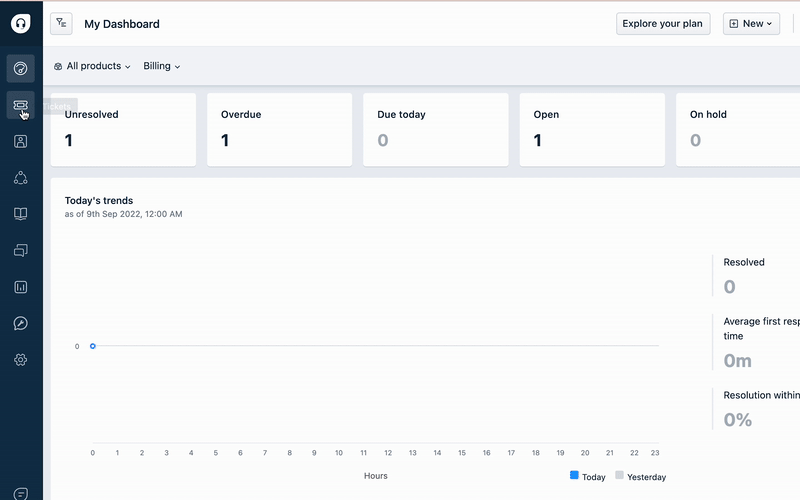The image size is (800, 500).
Task: Toggle the dashboard filter list icon
Action: tap(61, 23)
